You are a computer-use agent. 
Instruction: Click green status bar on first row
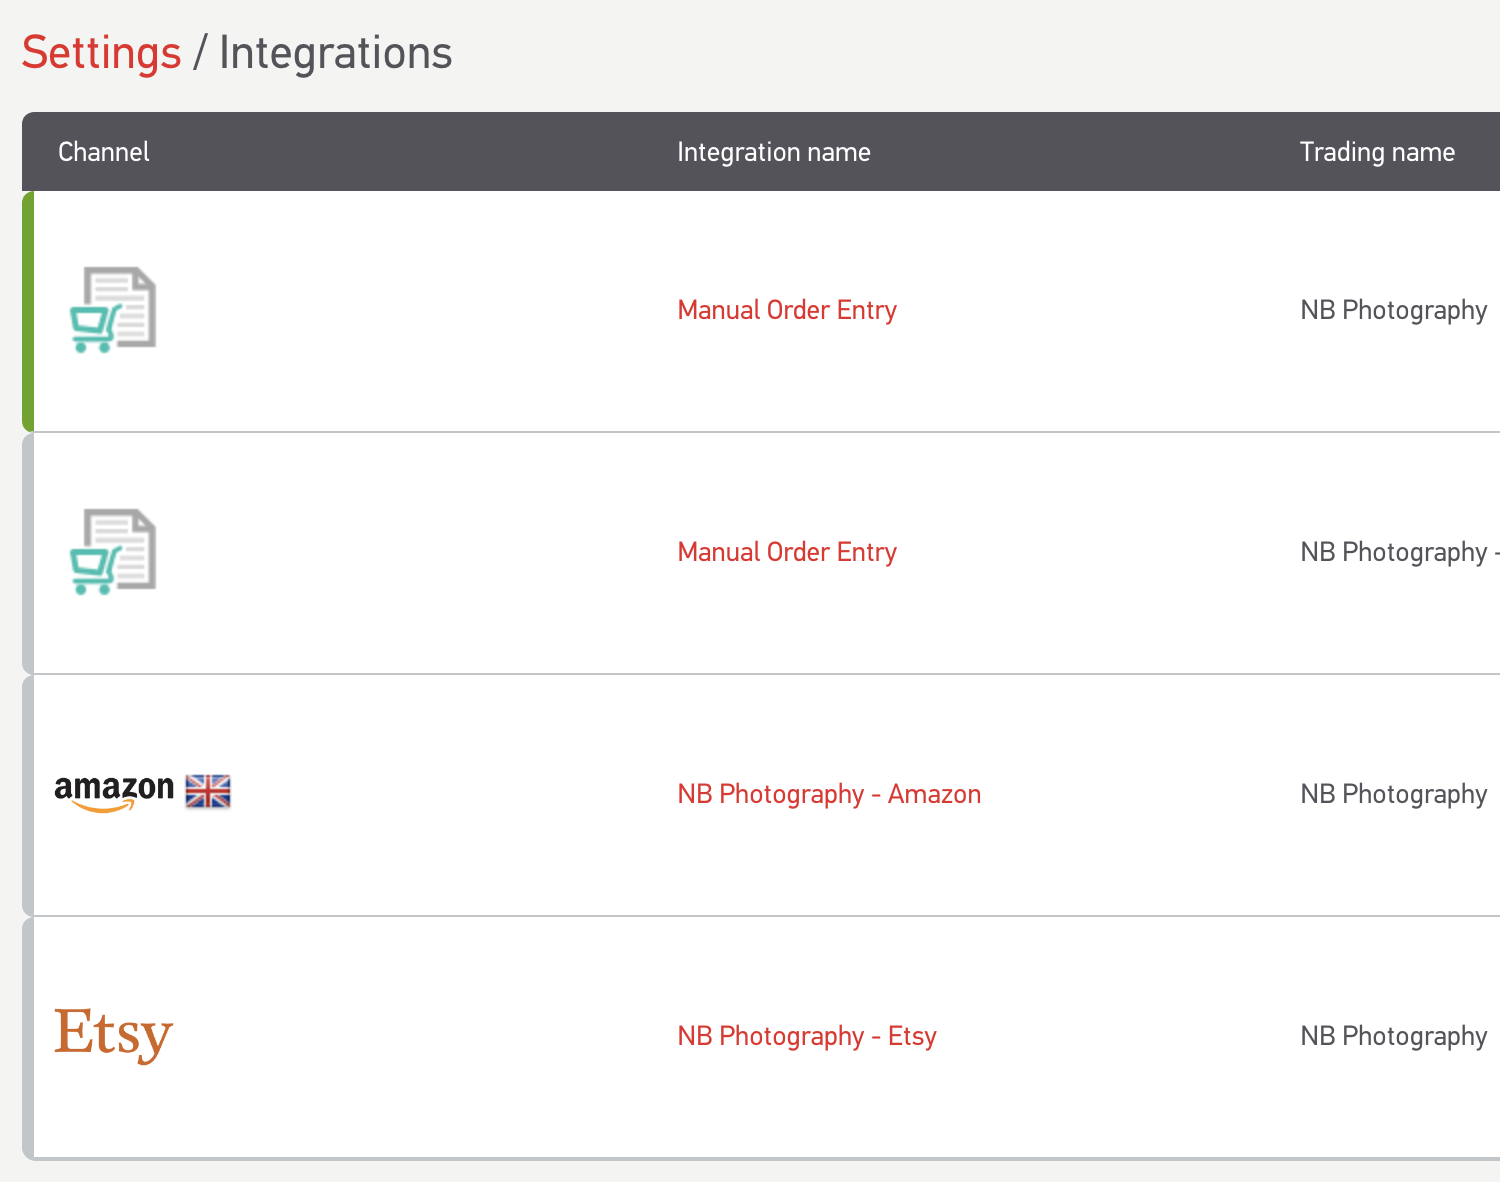(28, 311)
